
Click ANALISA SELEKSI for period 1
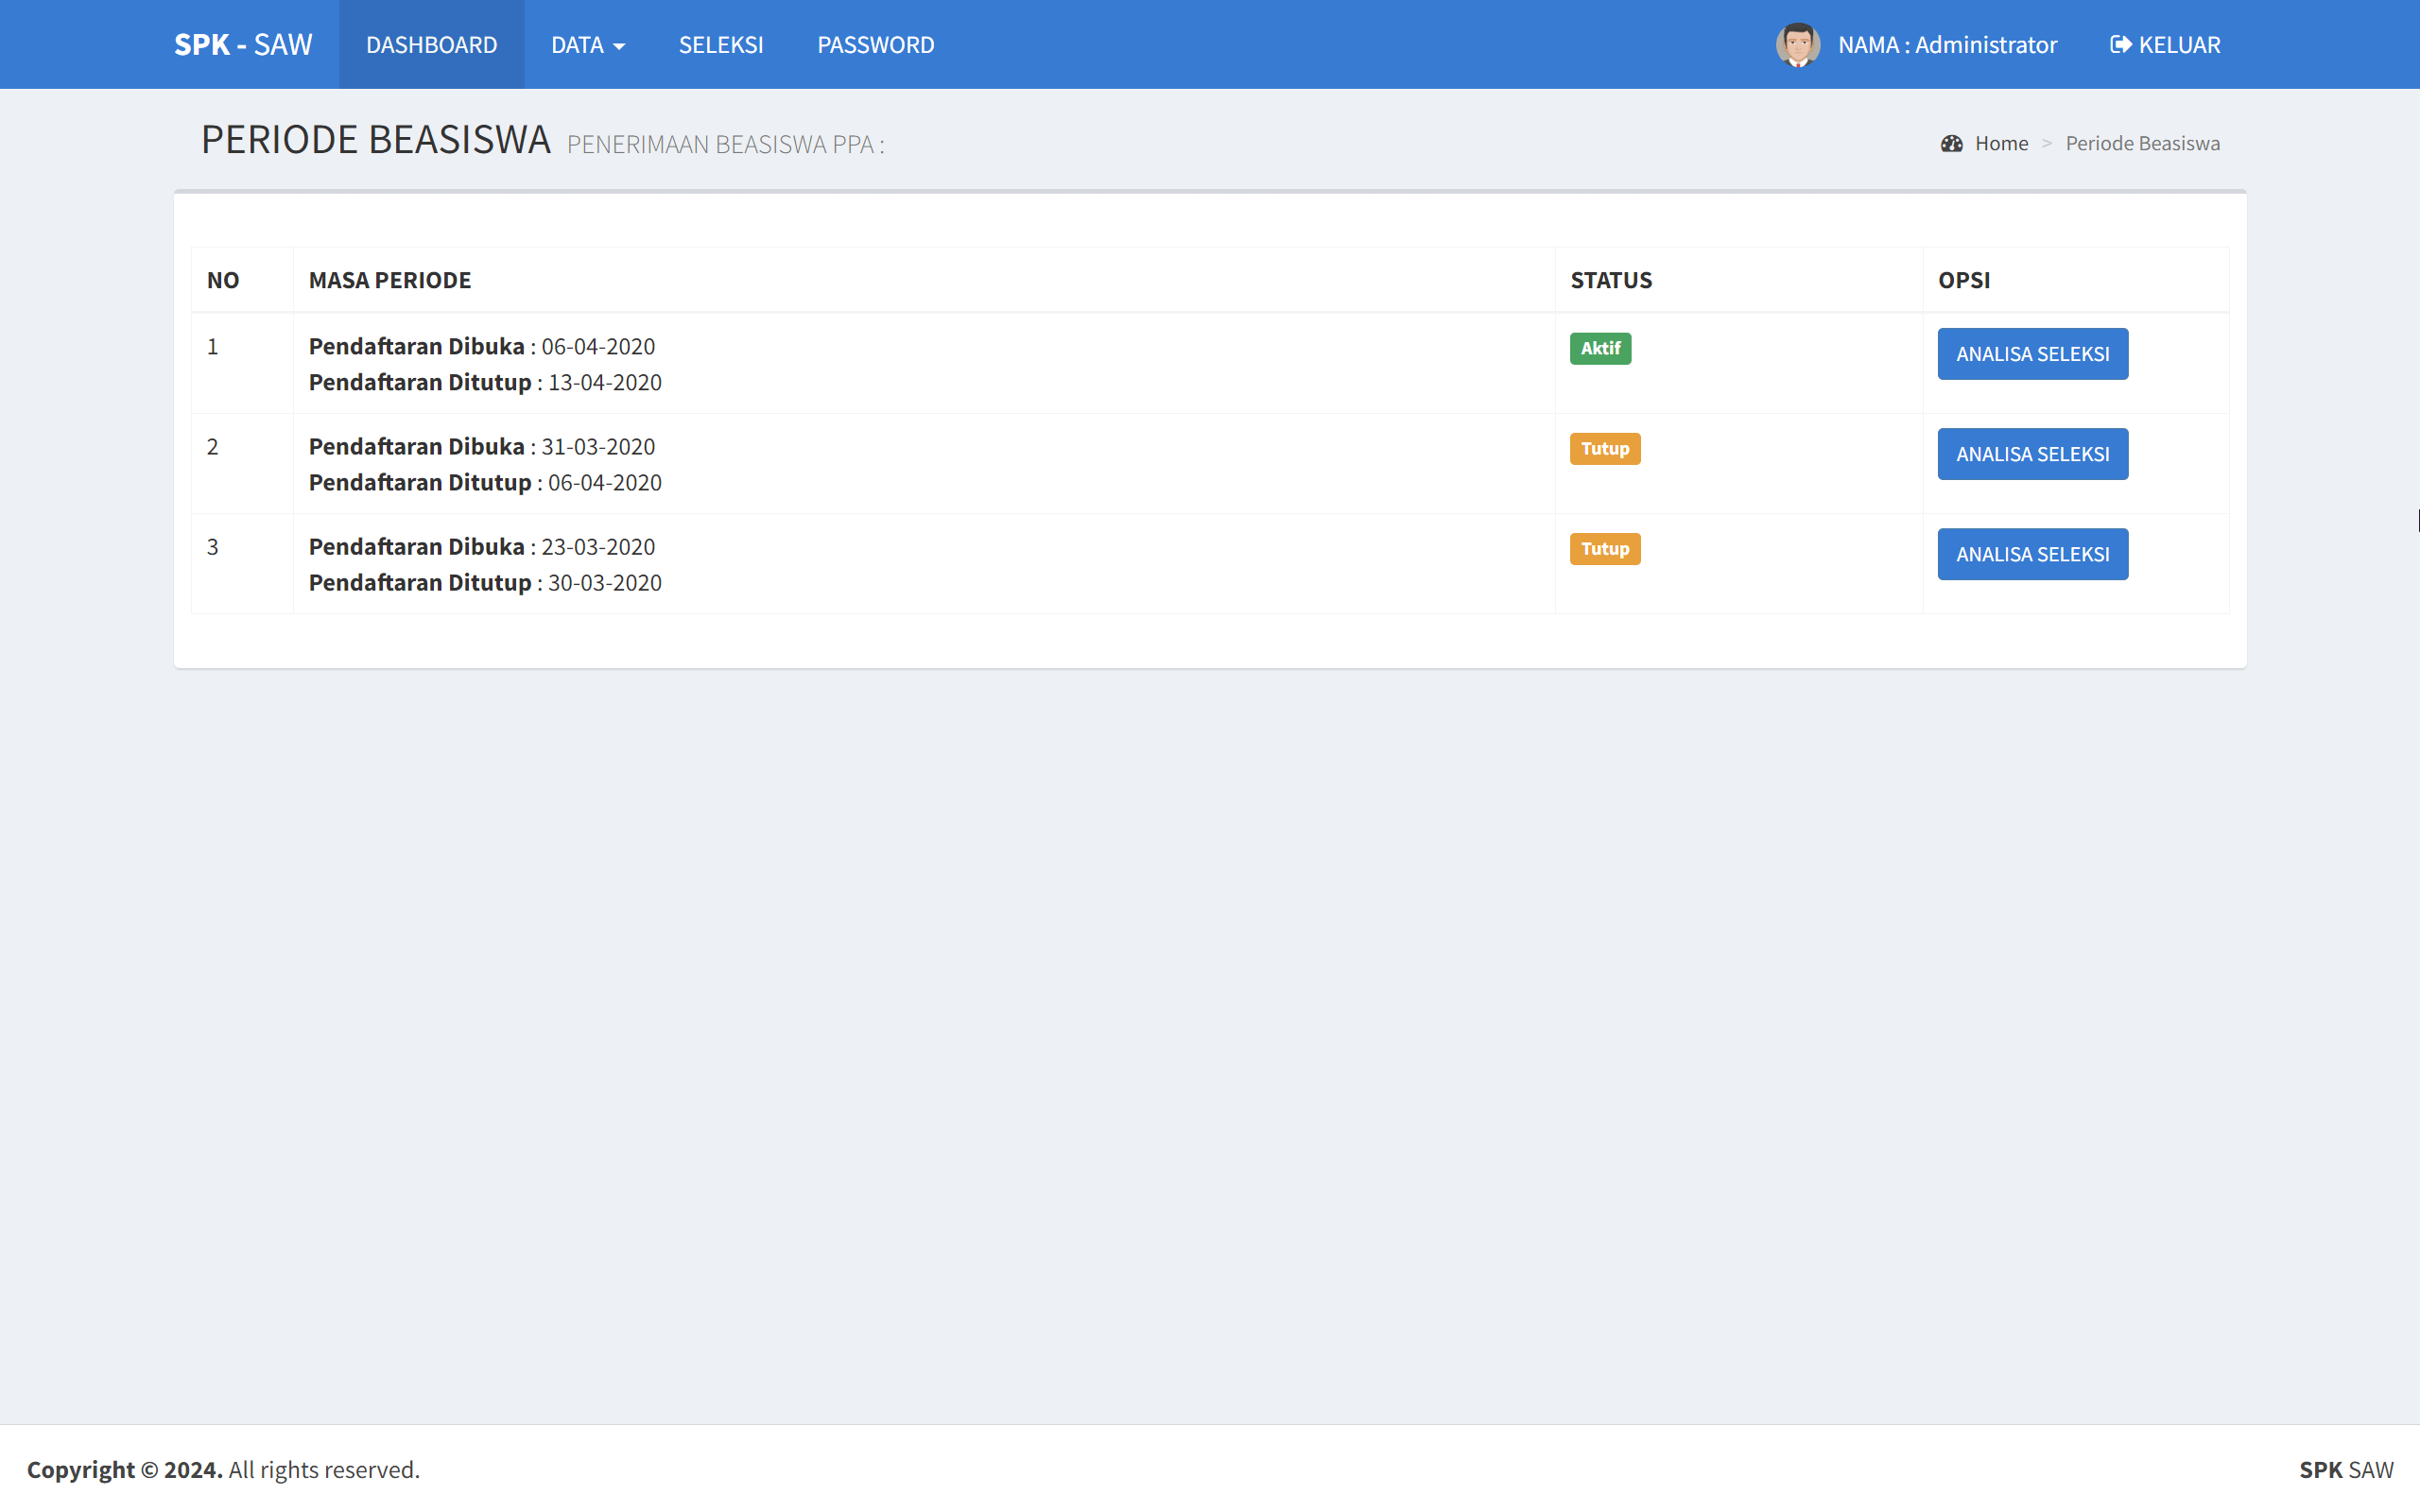click(2032, 353)
